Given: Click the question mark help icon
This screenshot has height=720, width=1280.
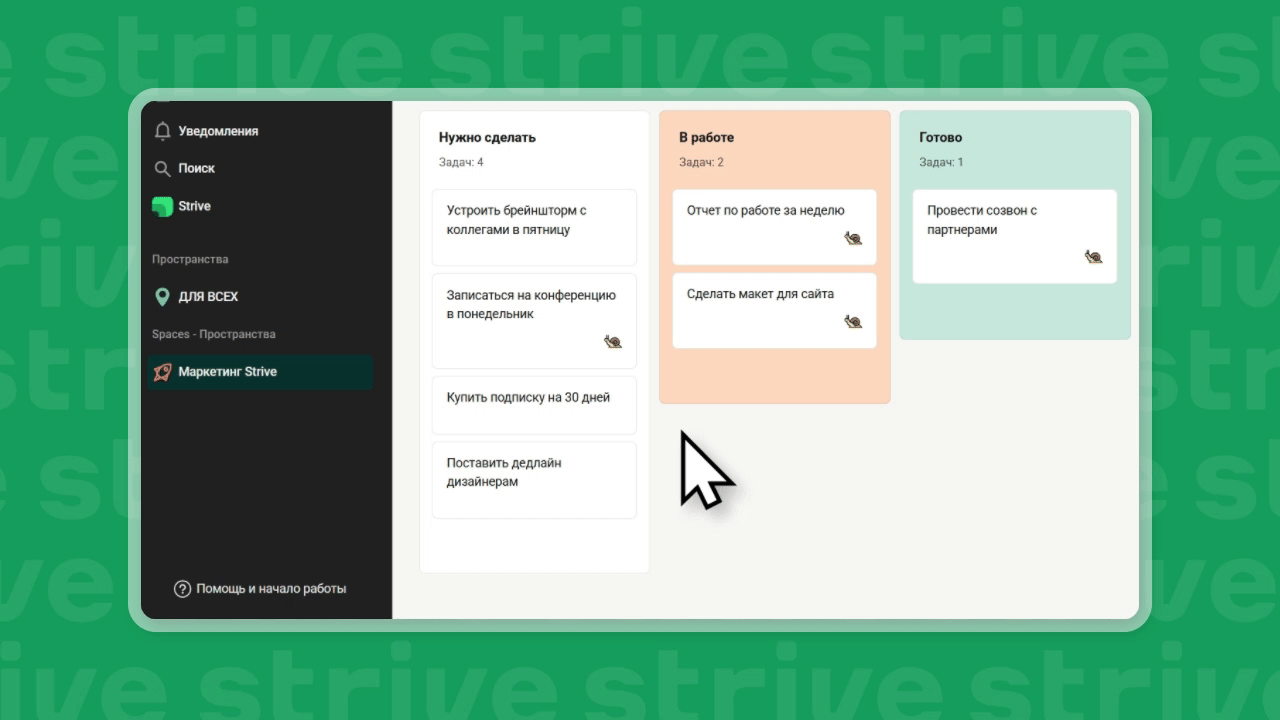Looking at the screenshot, I should 182,589.
